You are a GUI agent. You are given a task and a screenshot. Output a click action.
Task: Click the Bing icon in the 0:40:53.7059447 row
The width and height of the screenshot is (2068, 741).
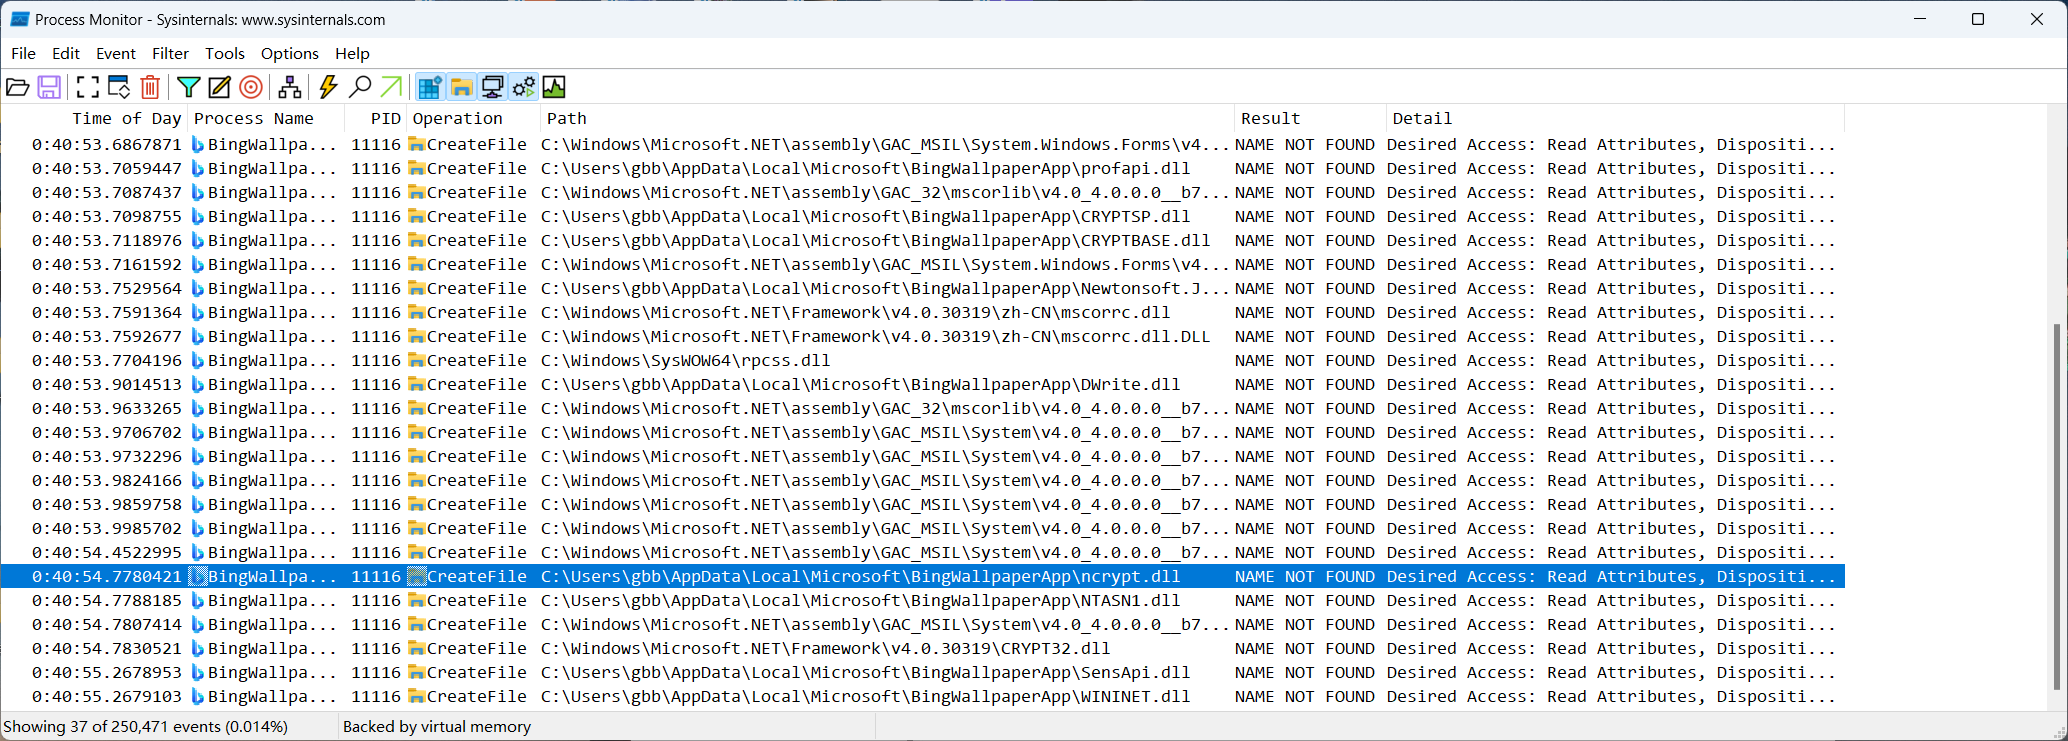click(197, 168)
